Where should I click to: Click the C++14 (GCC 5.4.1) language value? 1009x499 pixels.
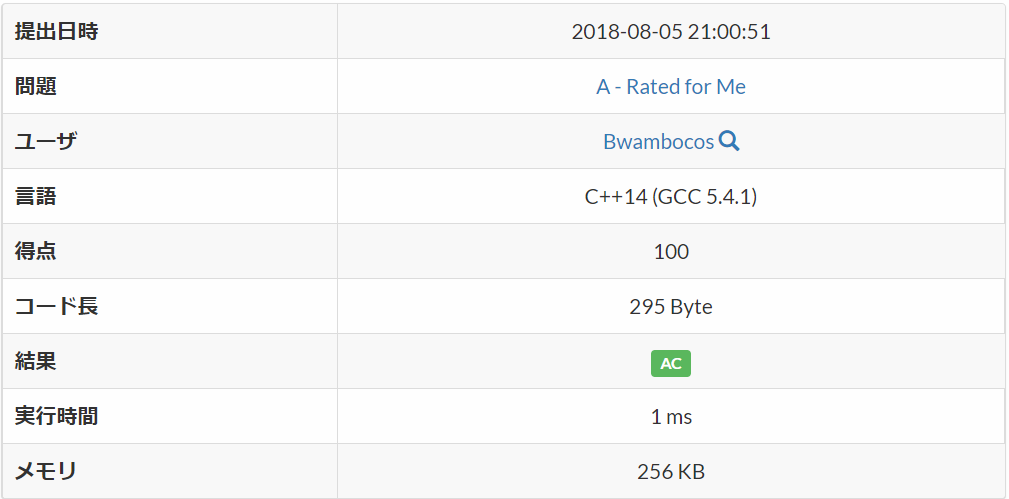671,196
